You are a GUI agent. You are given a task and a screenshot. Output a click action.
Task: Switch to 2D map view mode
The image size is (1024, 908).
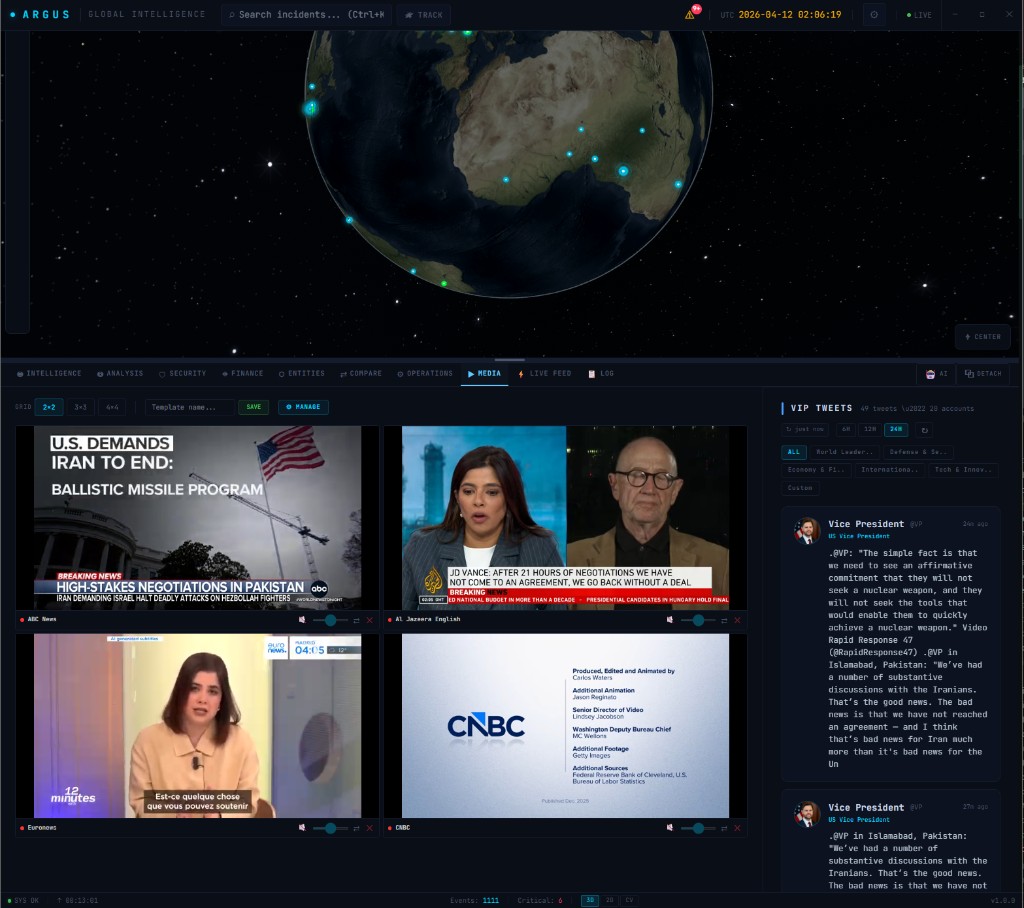click(x=609, y=900)
